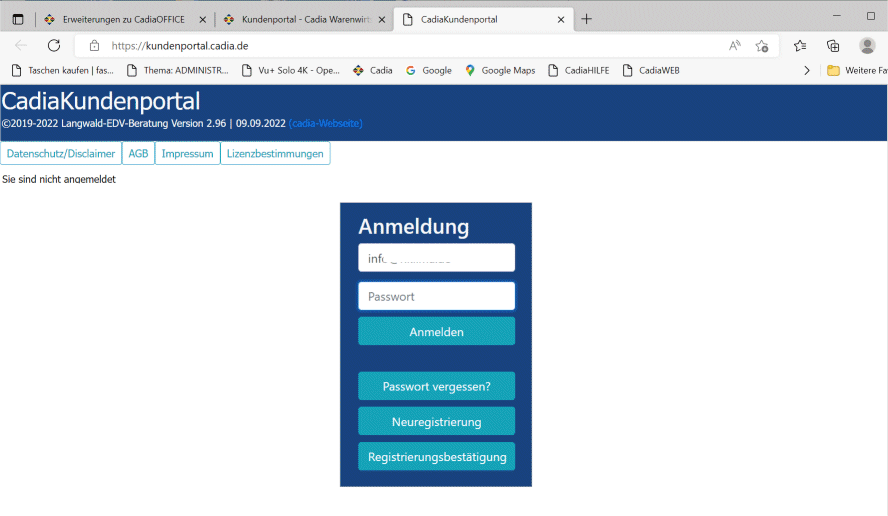Open browser Collections
This screenshot has width=888, height=516.
point(832,46)
